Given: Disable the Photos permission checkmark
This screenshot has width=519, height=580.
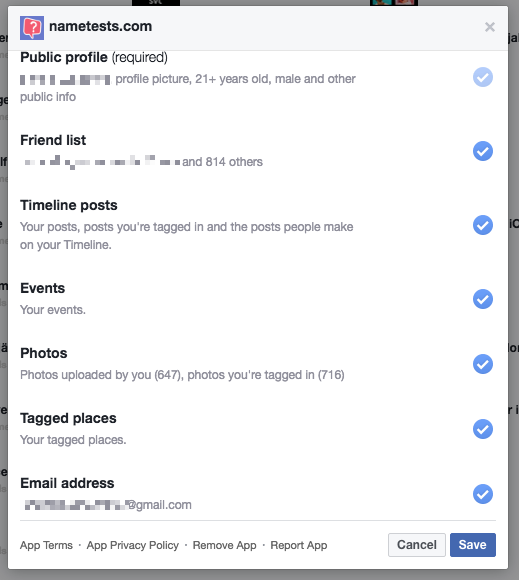Looking at the screenshot, I should tap(483, 364).
